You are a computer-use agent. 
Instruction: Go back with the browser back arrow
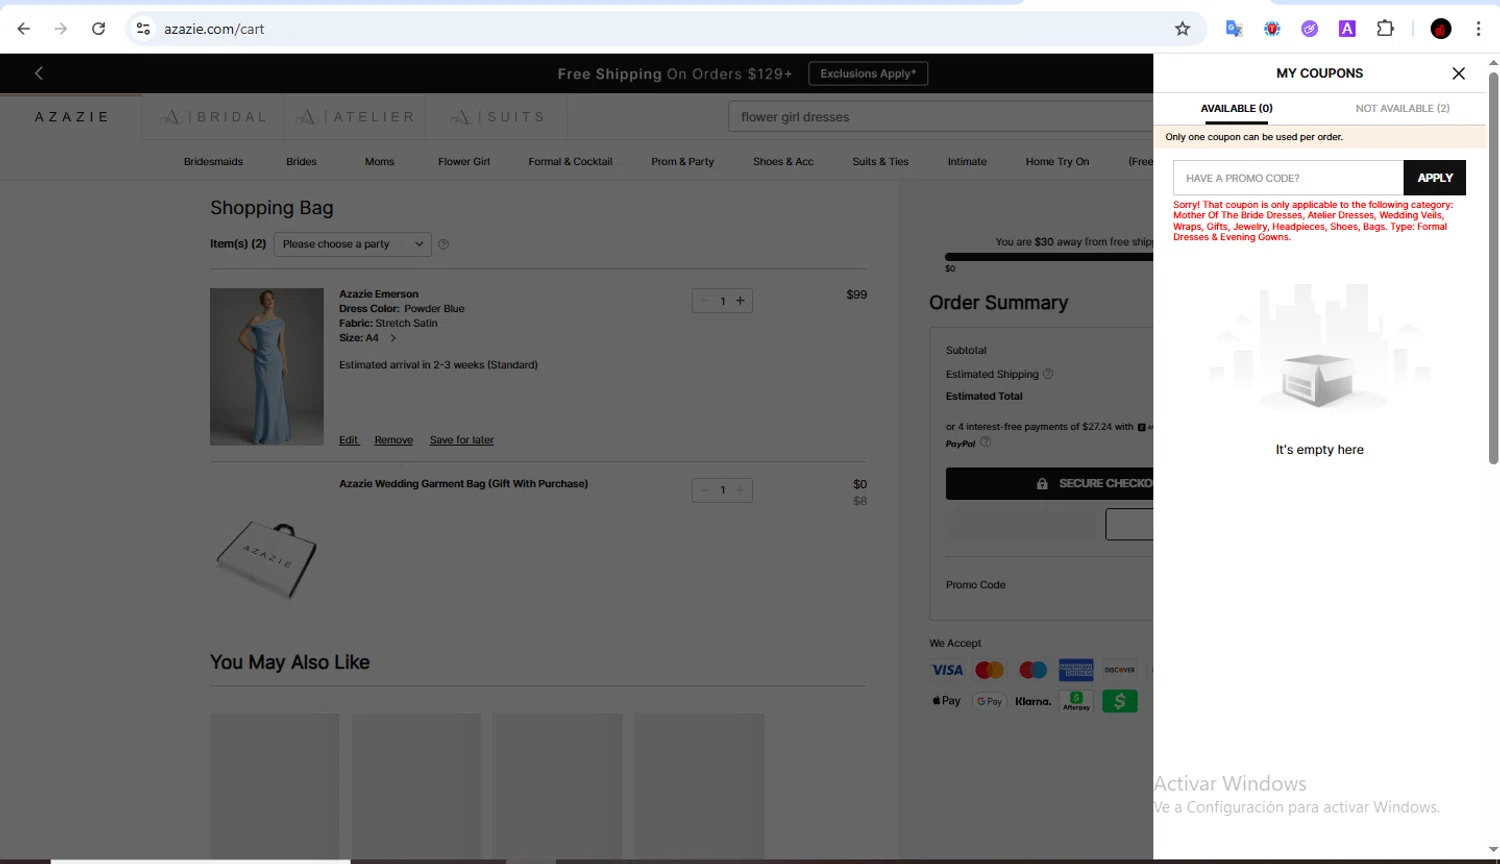(x=24, y=29)
